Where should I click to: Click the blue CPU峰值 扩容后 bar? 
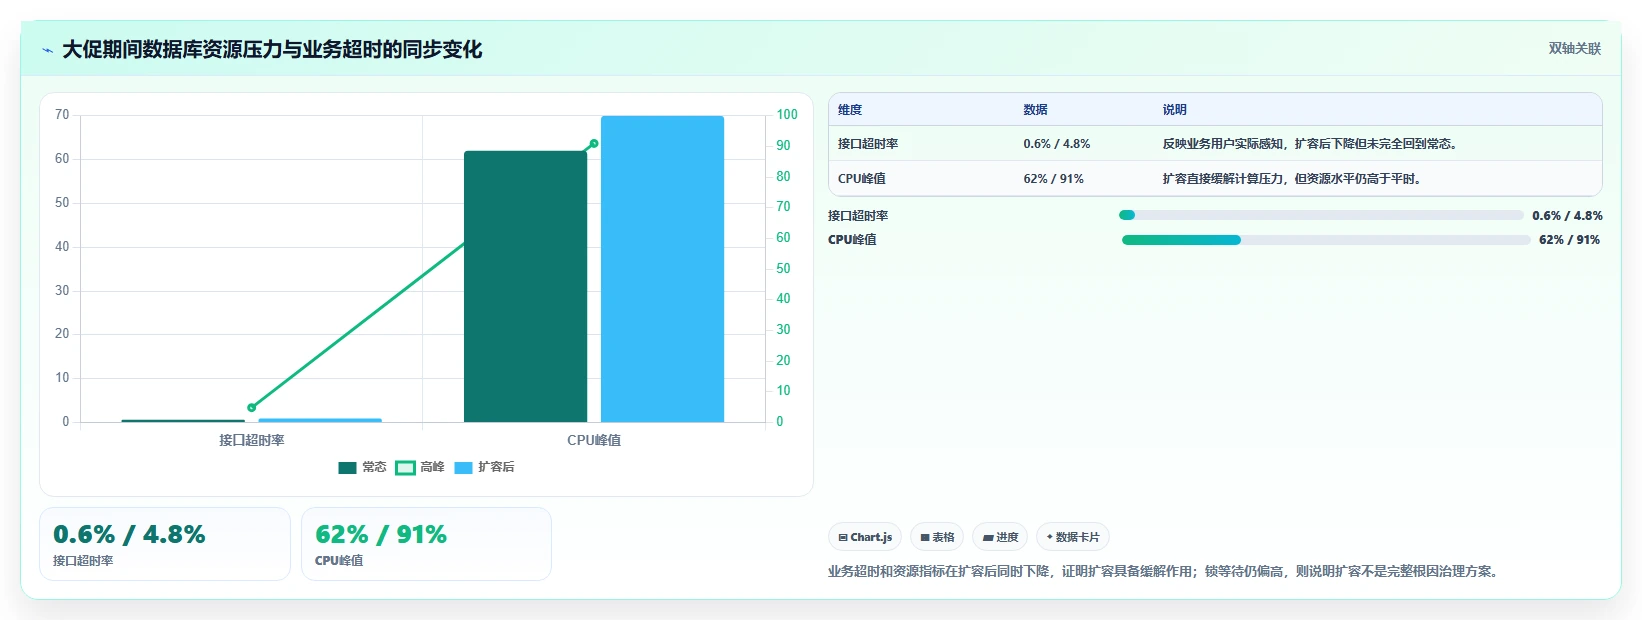(x=662, y=269)
